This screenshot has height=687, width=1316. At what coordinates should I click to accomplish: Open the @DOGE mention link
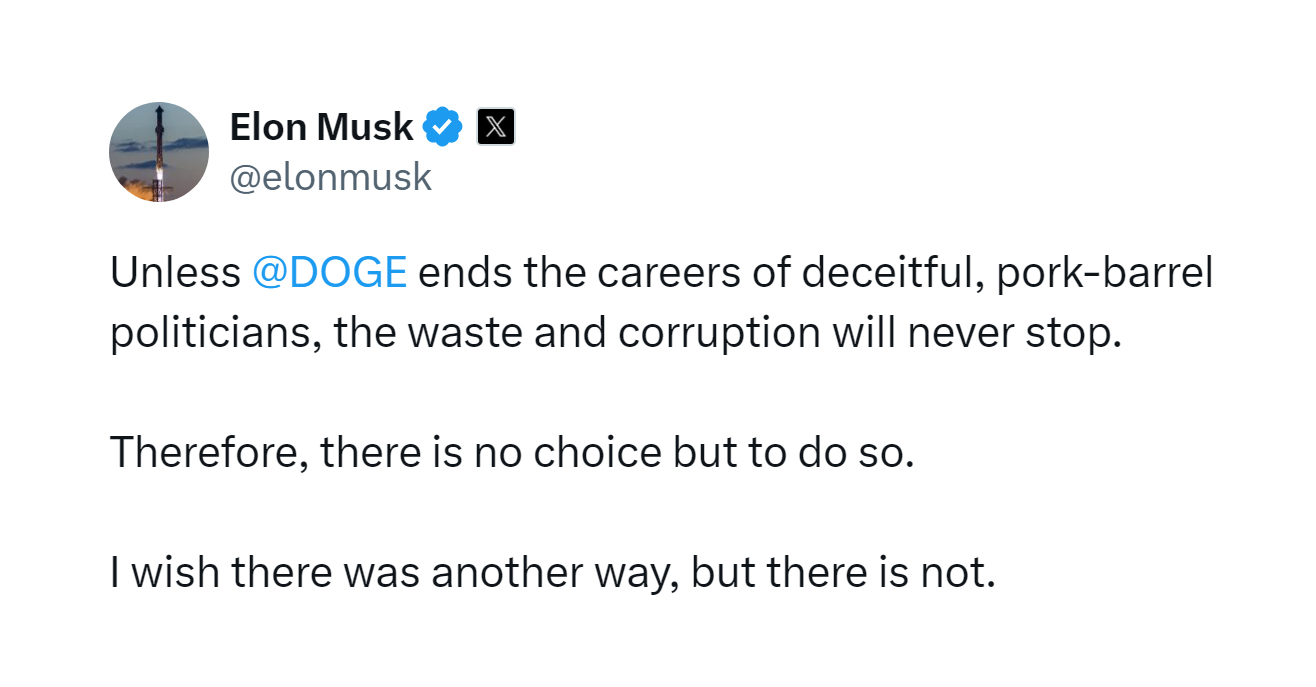tap(330, 273)
